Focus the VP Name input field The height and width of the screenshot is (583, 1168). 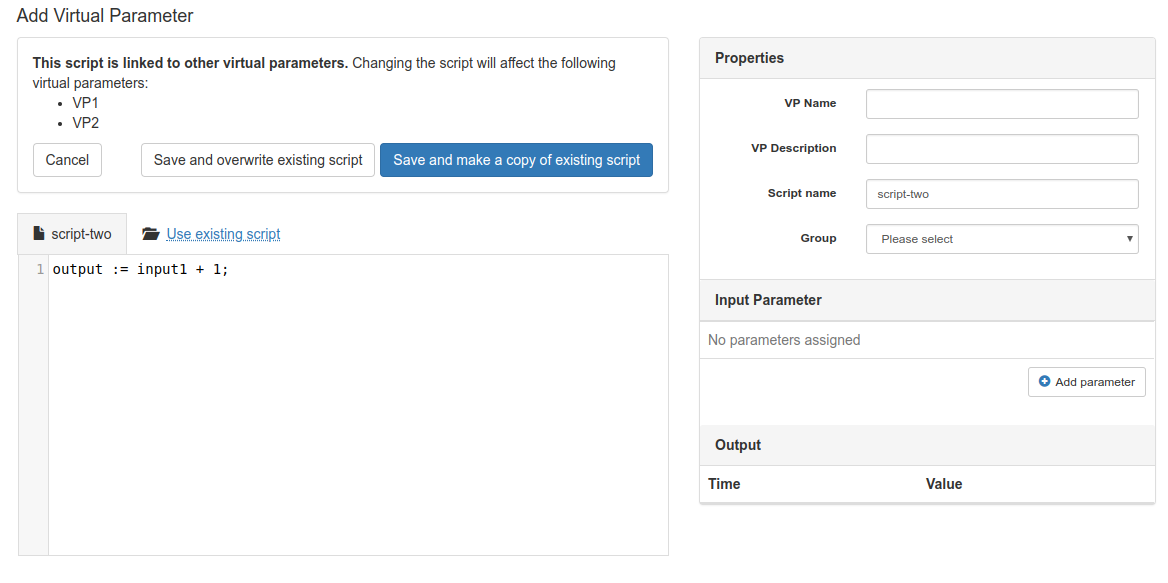[x=1001, y=104]
